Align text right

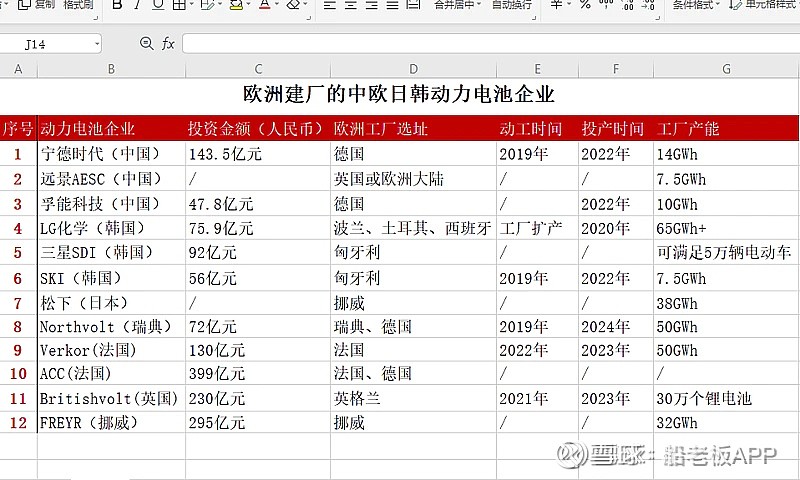pos(371,5)
